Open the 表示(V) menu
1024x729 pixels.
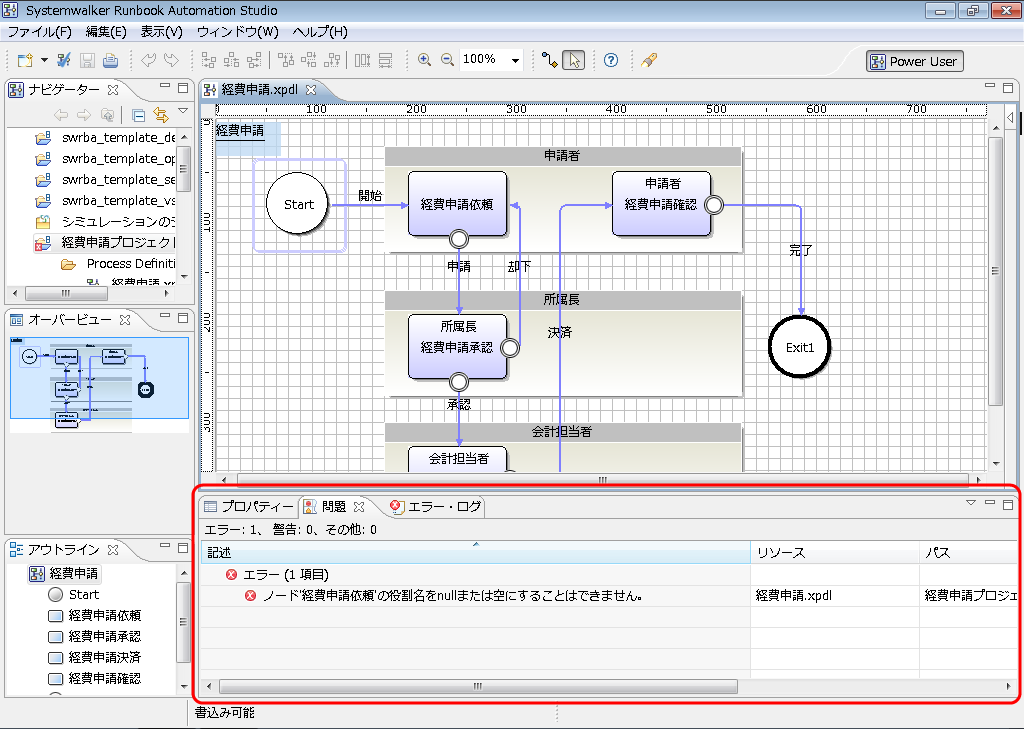pos(161,32)
